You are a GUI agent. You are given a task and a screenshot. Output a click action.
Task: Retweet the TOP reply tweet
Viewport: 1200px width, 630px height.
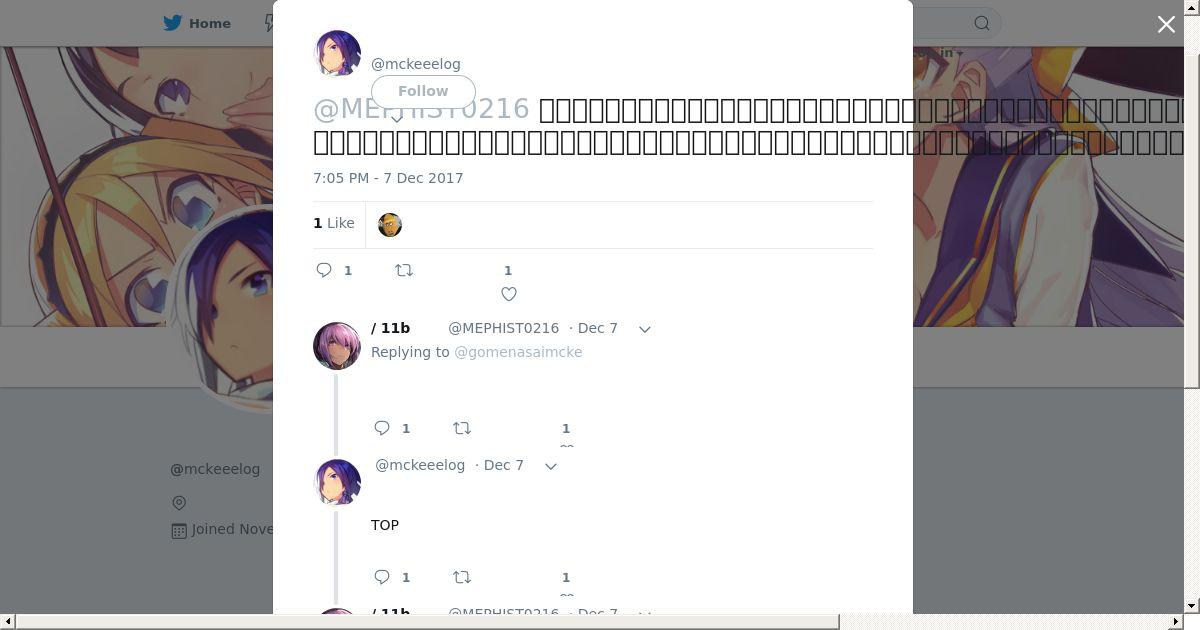462,577
